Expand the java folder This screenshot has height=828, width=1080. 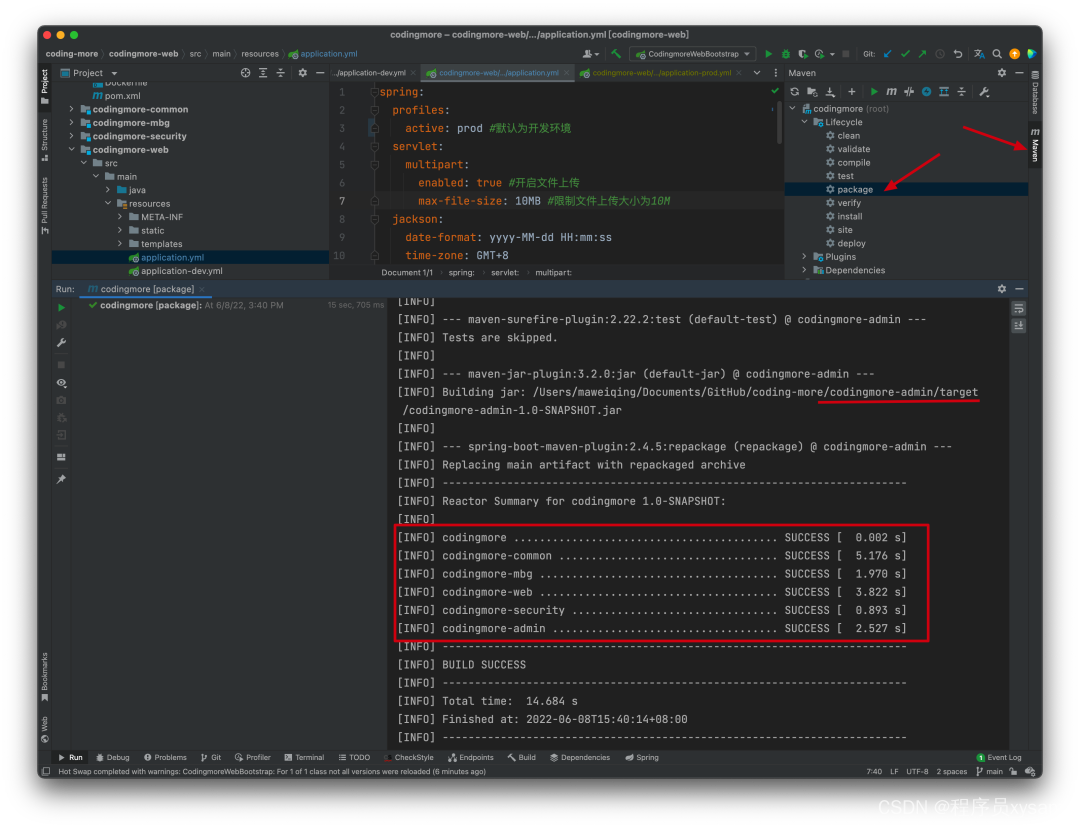click(x=108, y=190)
